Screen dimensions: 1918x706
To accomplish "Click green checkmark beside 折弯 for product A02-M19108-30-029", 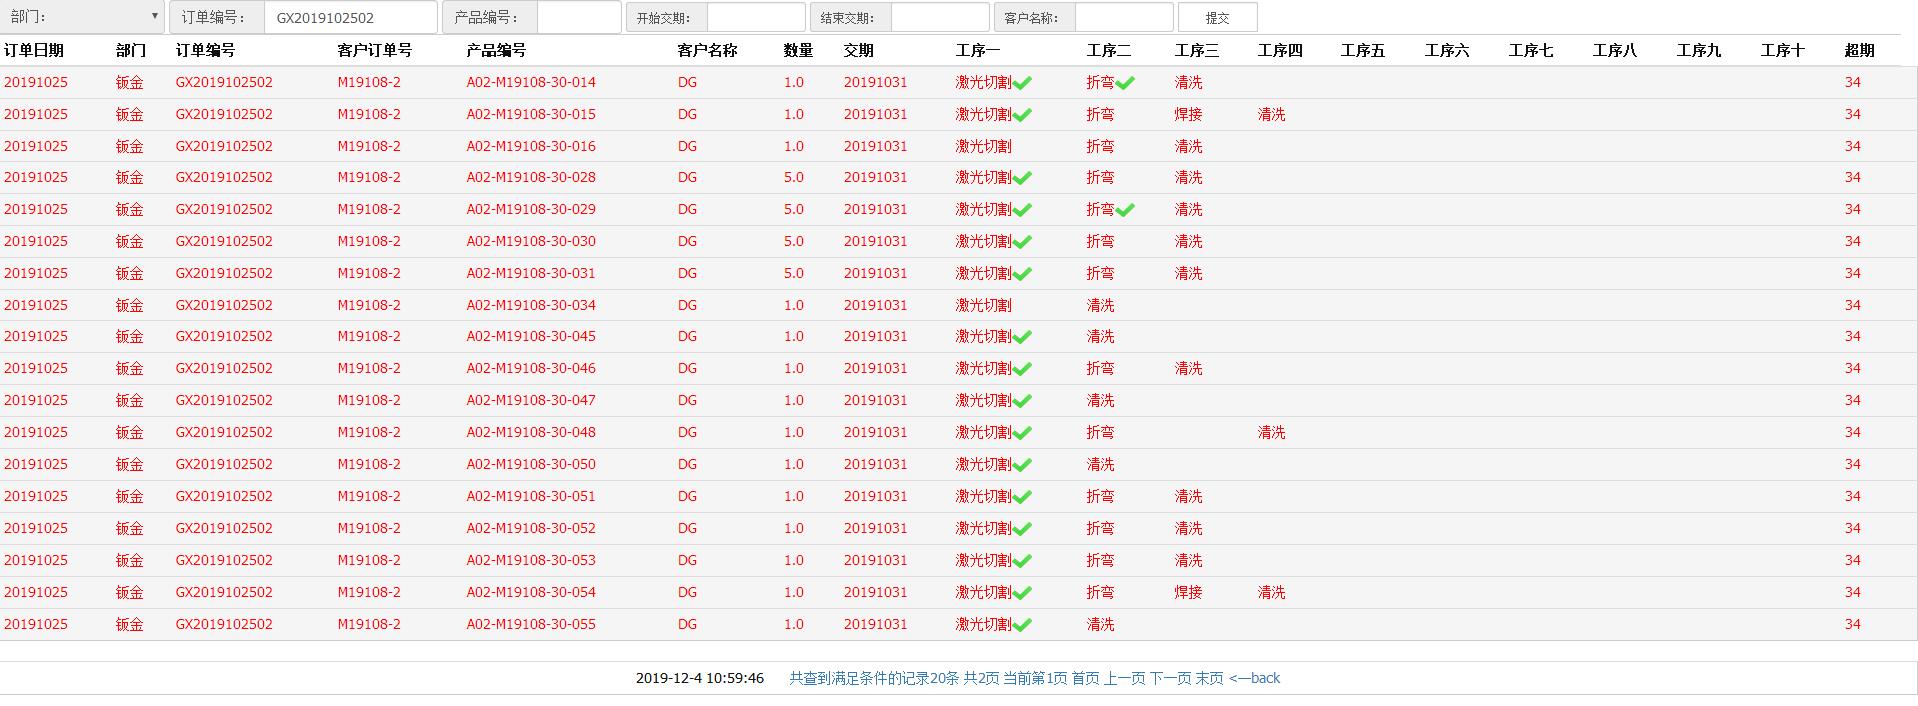I will click(1125, 210).
